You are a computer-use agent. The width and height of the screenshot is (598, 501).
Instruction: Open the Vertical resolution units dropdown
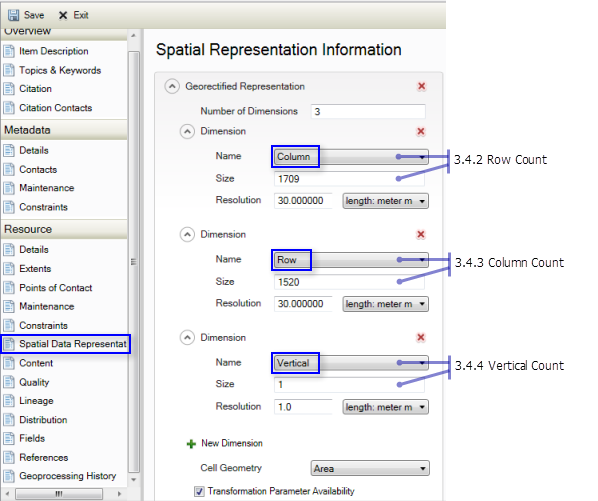pos(386,407)
